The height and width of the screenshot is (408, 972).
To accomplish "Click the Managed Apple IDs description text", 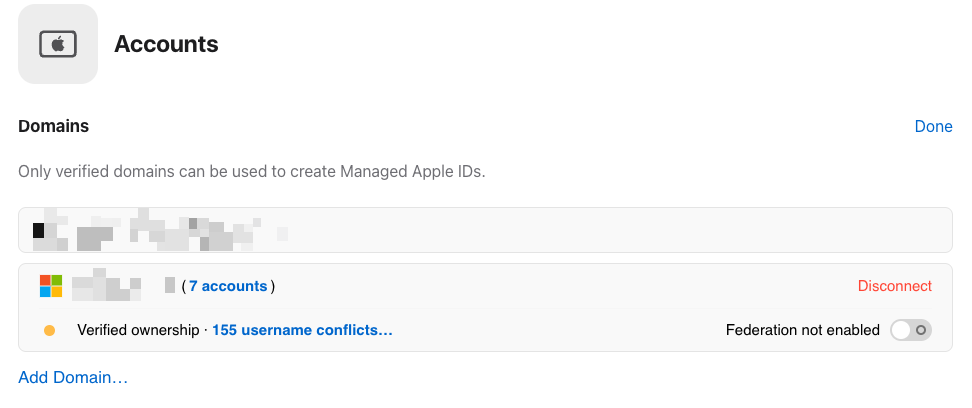I will 252,171.
